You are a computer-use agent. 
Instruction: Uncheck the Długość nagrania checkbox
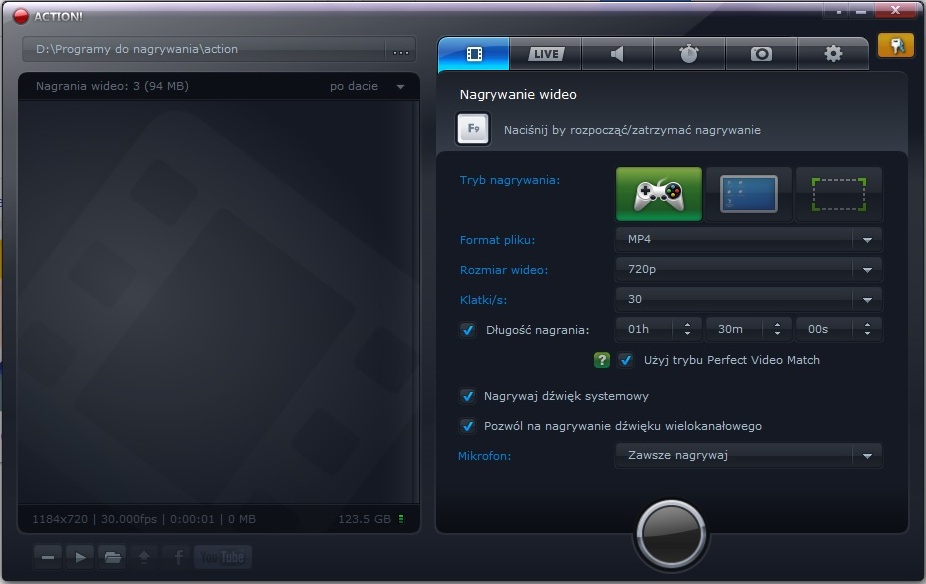[x=468, y=329]
